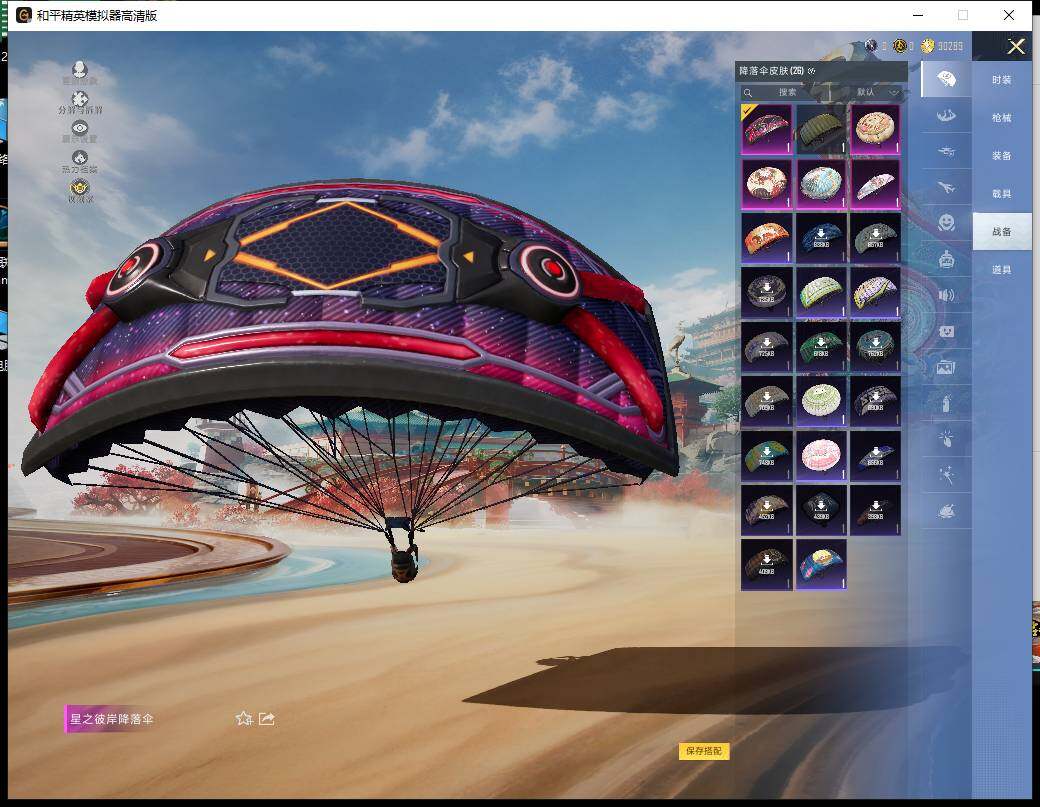Image resolution: width=1040 pixels, height=807 pixels.
Task: Select the pink donut parachute thumbnail
Action: click(x=821, y=453)
